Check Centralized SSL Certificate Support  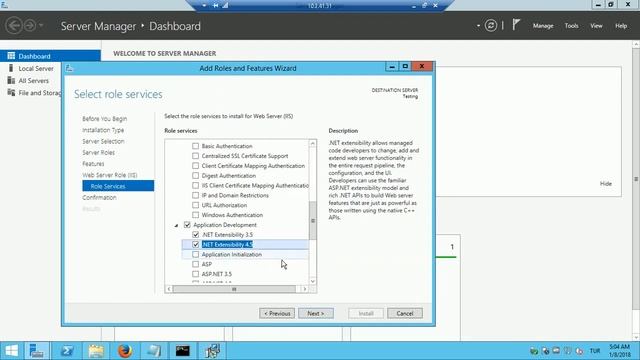pos(196,156)
